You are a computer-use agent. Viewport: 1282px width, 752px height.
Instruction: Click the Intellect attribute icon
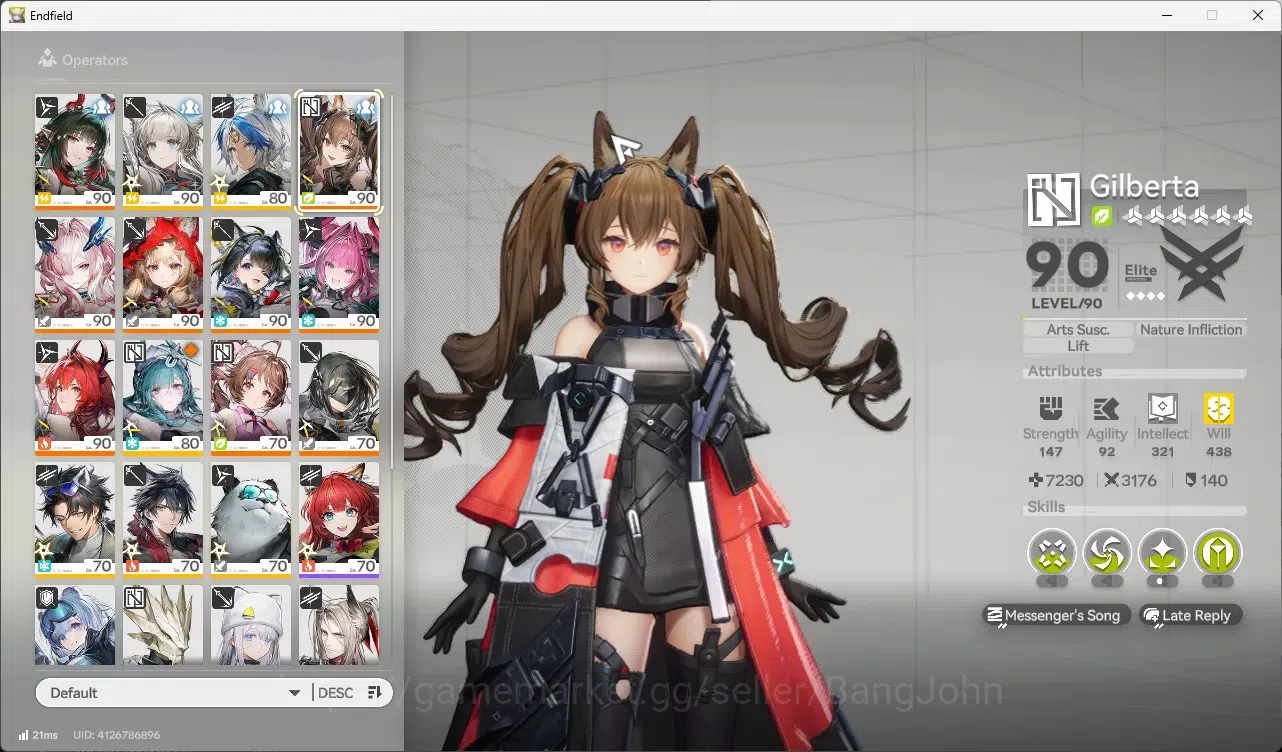point(1162,408)
